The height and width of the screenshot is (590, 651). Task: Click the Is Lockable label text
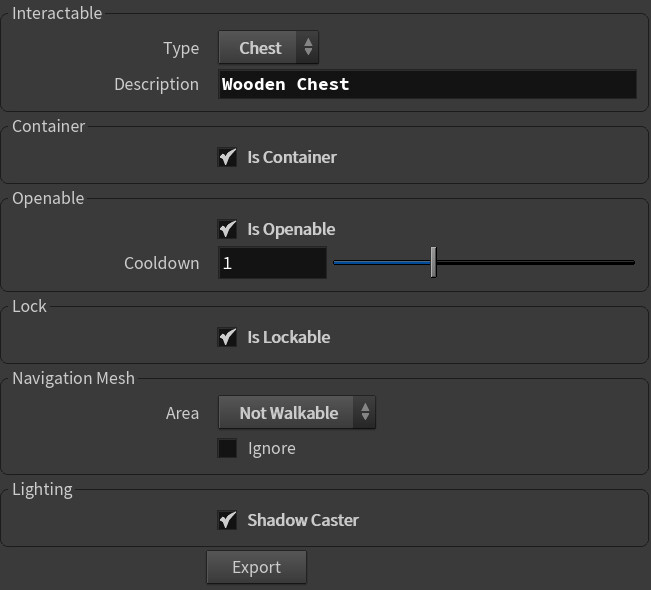click(x=289, y=337)
